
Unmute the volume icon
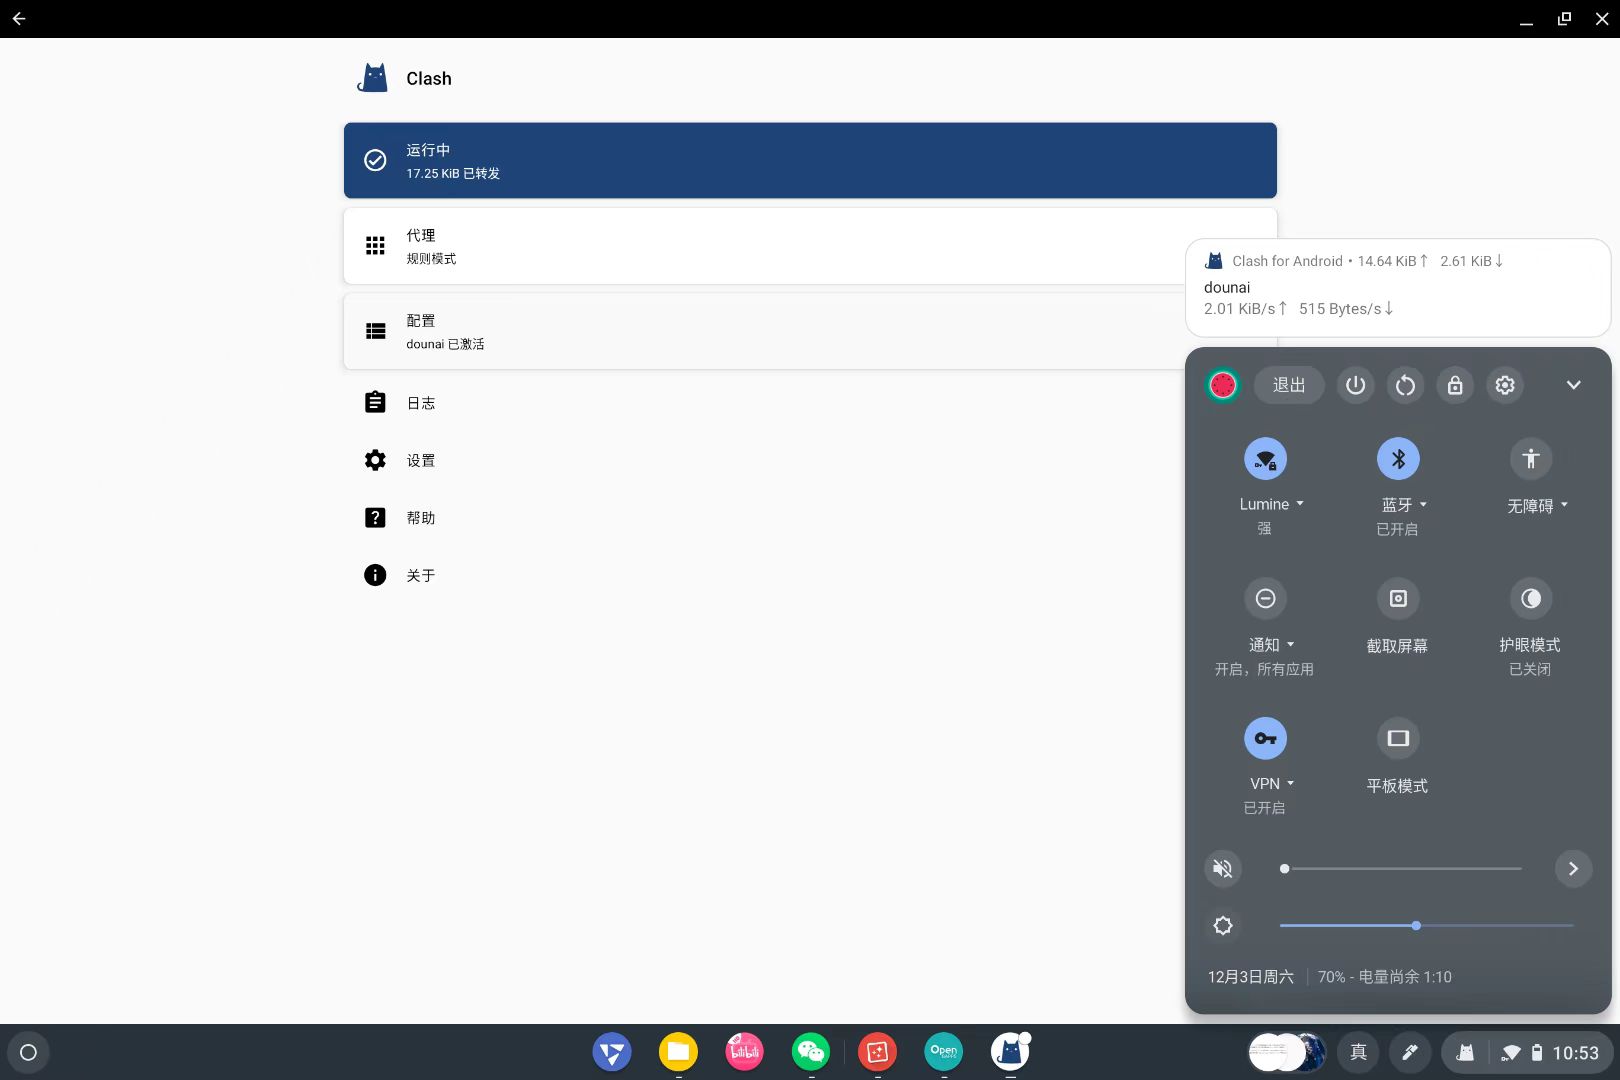(x=1223, y=868)
